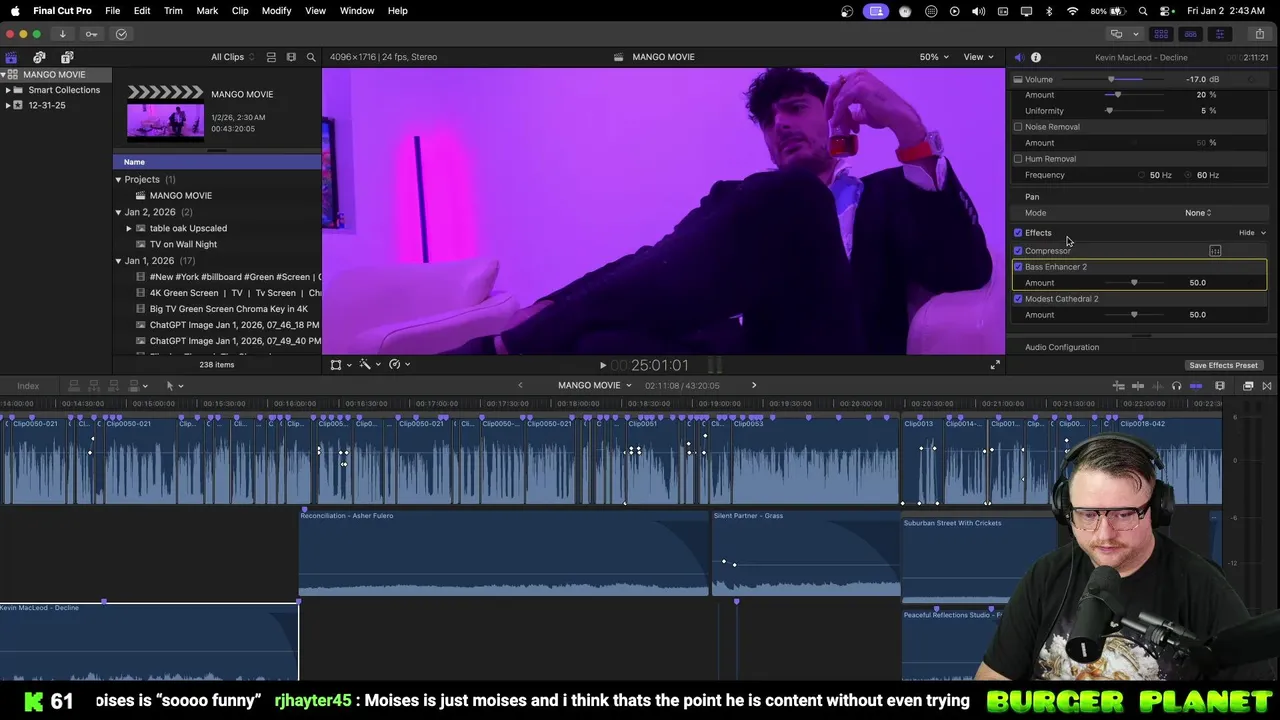The image size is (1280, 720).
Task: Enable the Hum Removal checkbox
Action: [x=1018, y=159]
